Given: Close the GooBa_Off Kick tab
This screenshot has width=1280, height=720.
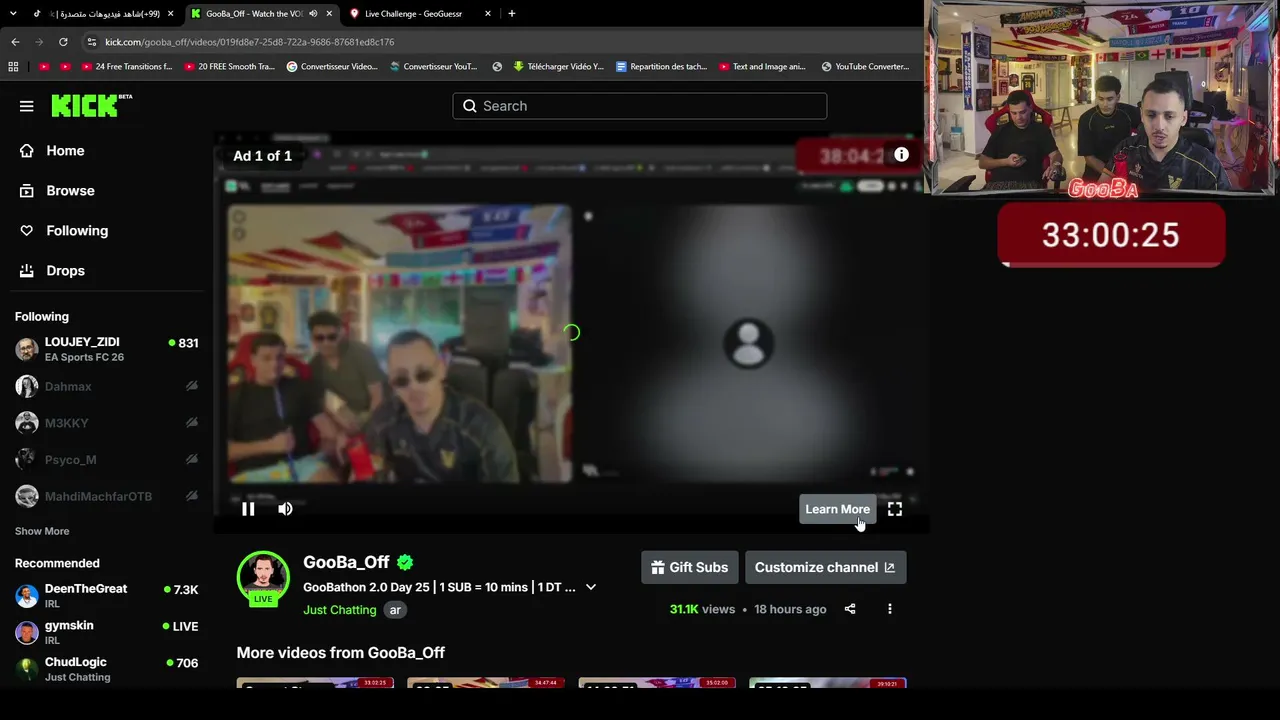Looking at the screenshot, I should (x=330, y=14).
